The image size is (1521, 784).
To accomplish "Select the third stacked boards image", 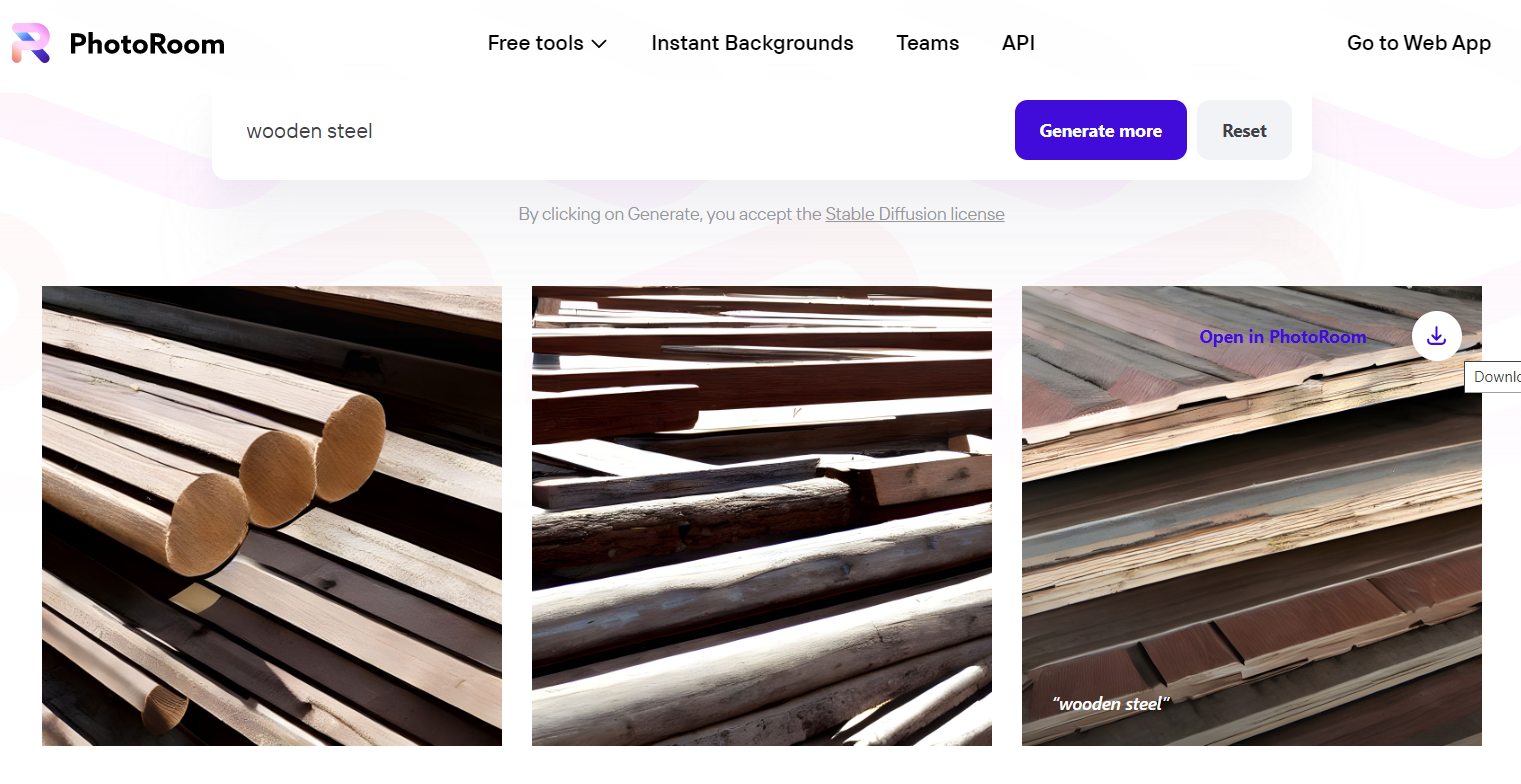I will (x=1252, y=516).
